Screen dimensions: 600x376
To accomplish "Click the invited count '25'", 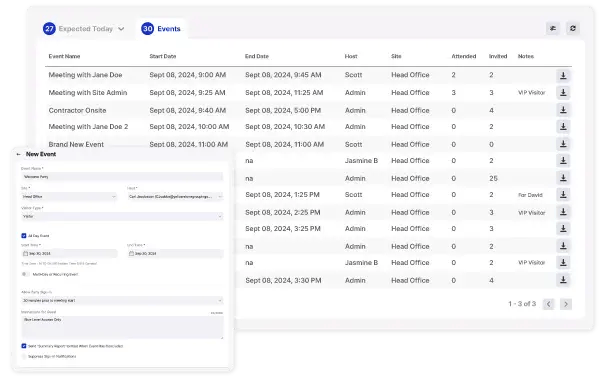I will (493, 178).
